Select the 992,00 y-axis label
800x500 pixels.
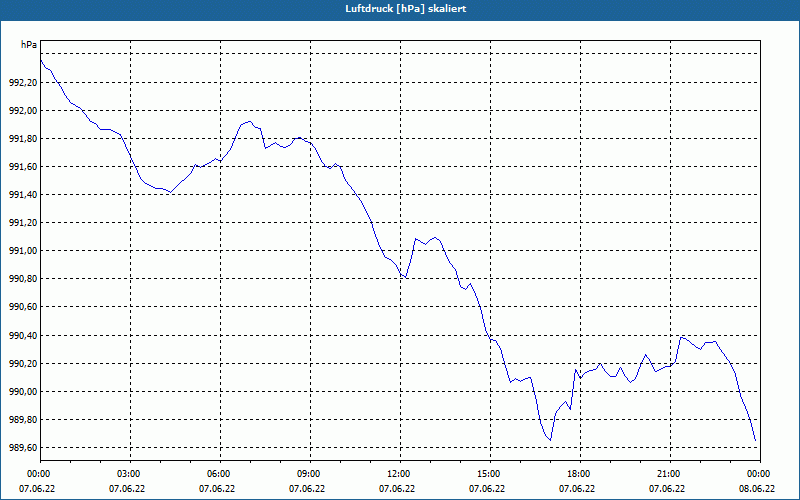[23, 111]
